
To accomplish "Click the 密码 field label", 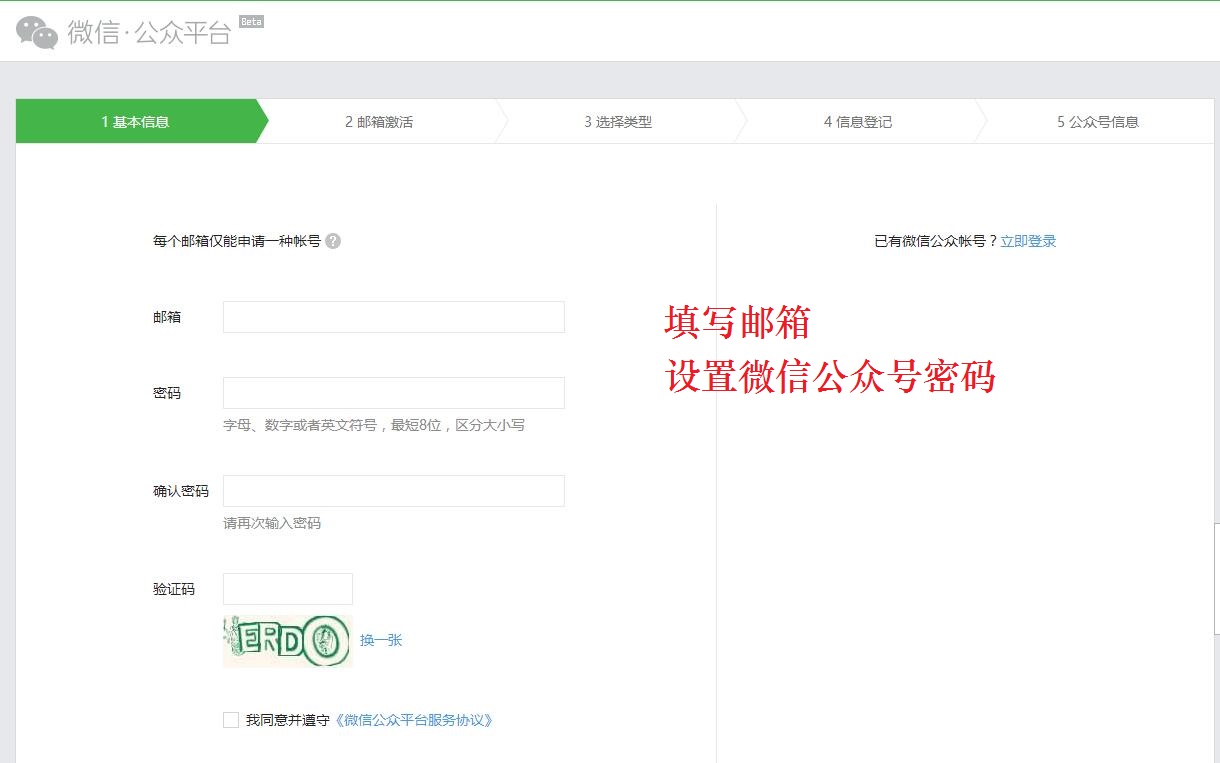I will 167,393.
